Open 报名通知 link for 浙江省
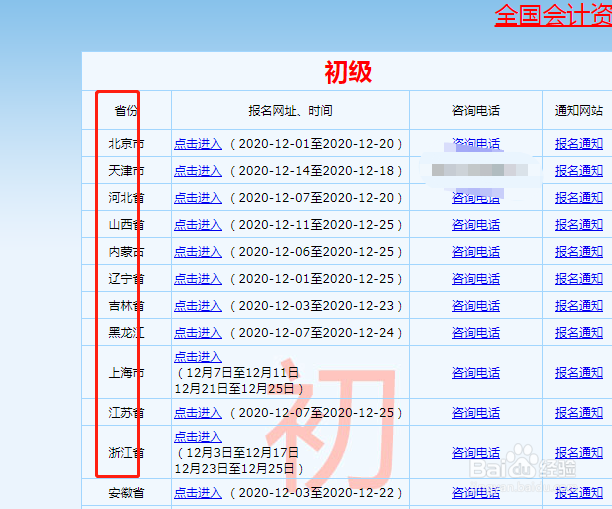Image resolution: width=612 pixels, height=509 pixels. 579,453
